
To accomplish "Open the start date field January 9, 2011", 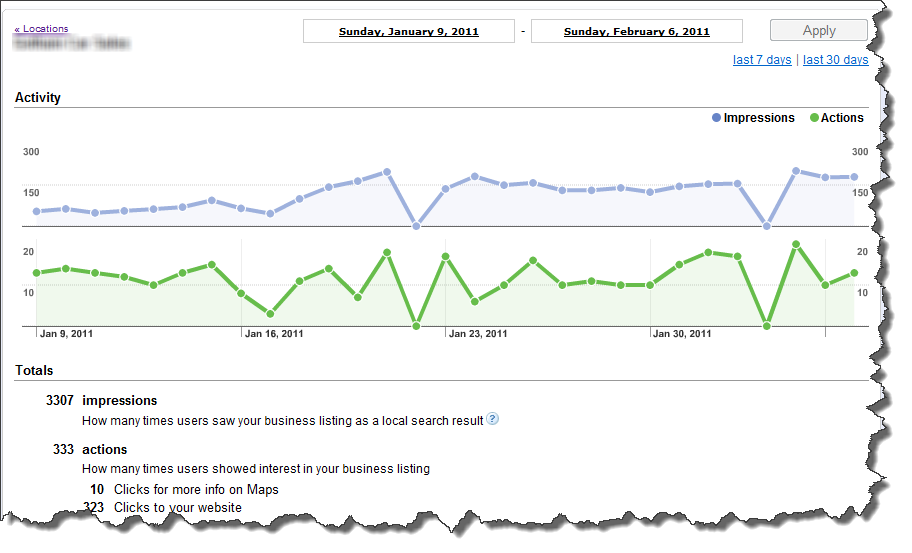I will click(408, 32).
